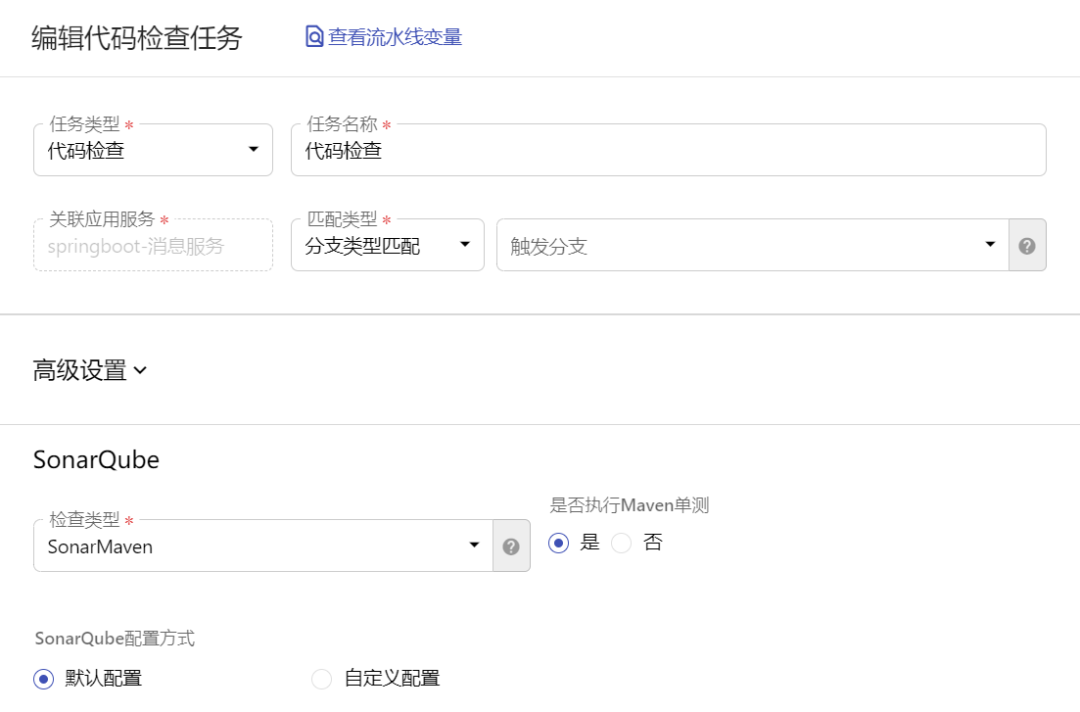
Task: Click the dropdown caret on the SonarMaven field
Action: (x=474, y=545)
